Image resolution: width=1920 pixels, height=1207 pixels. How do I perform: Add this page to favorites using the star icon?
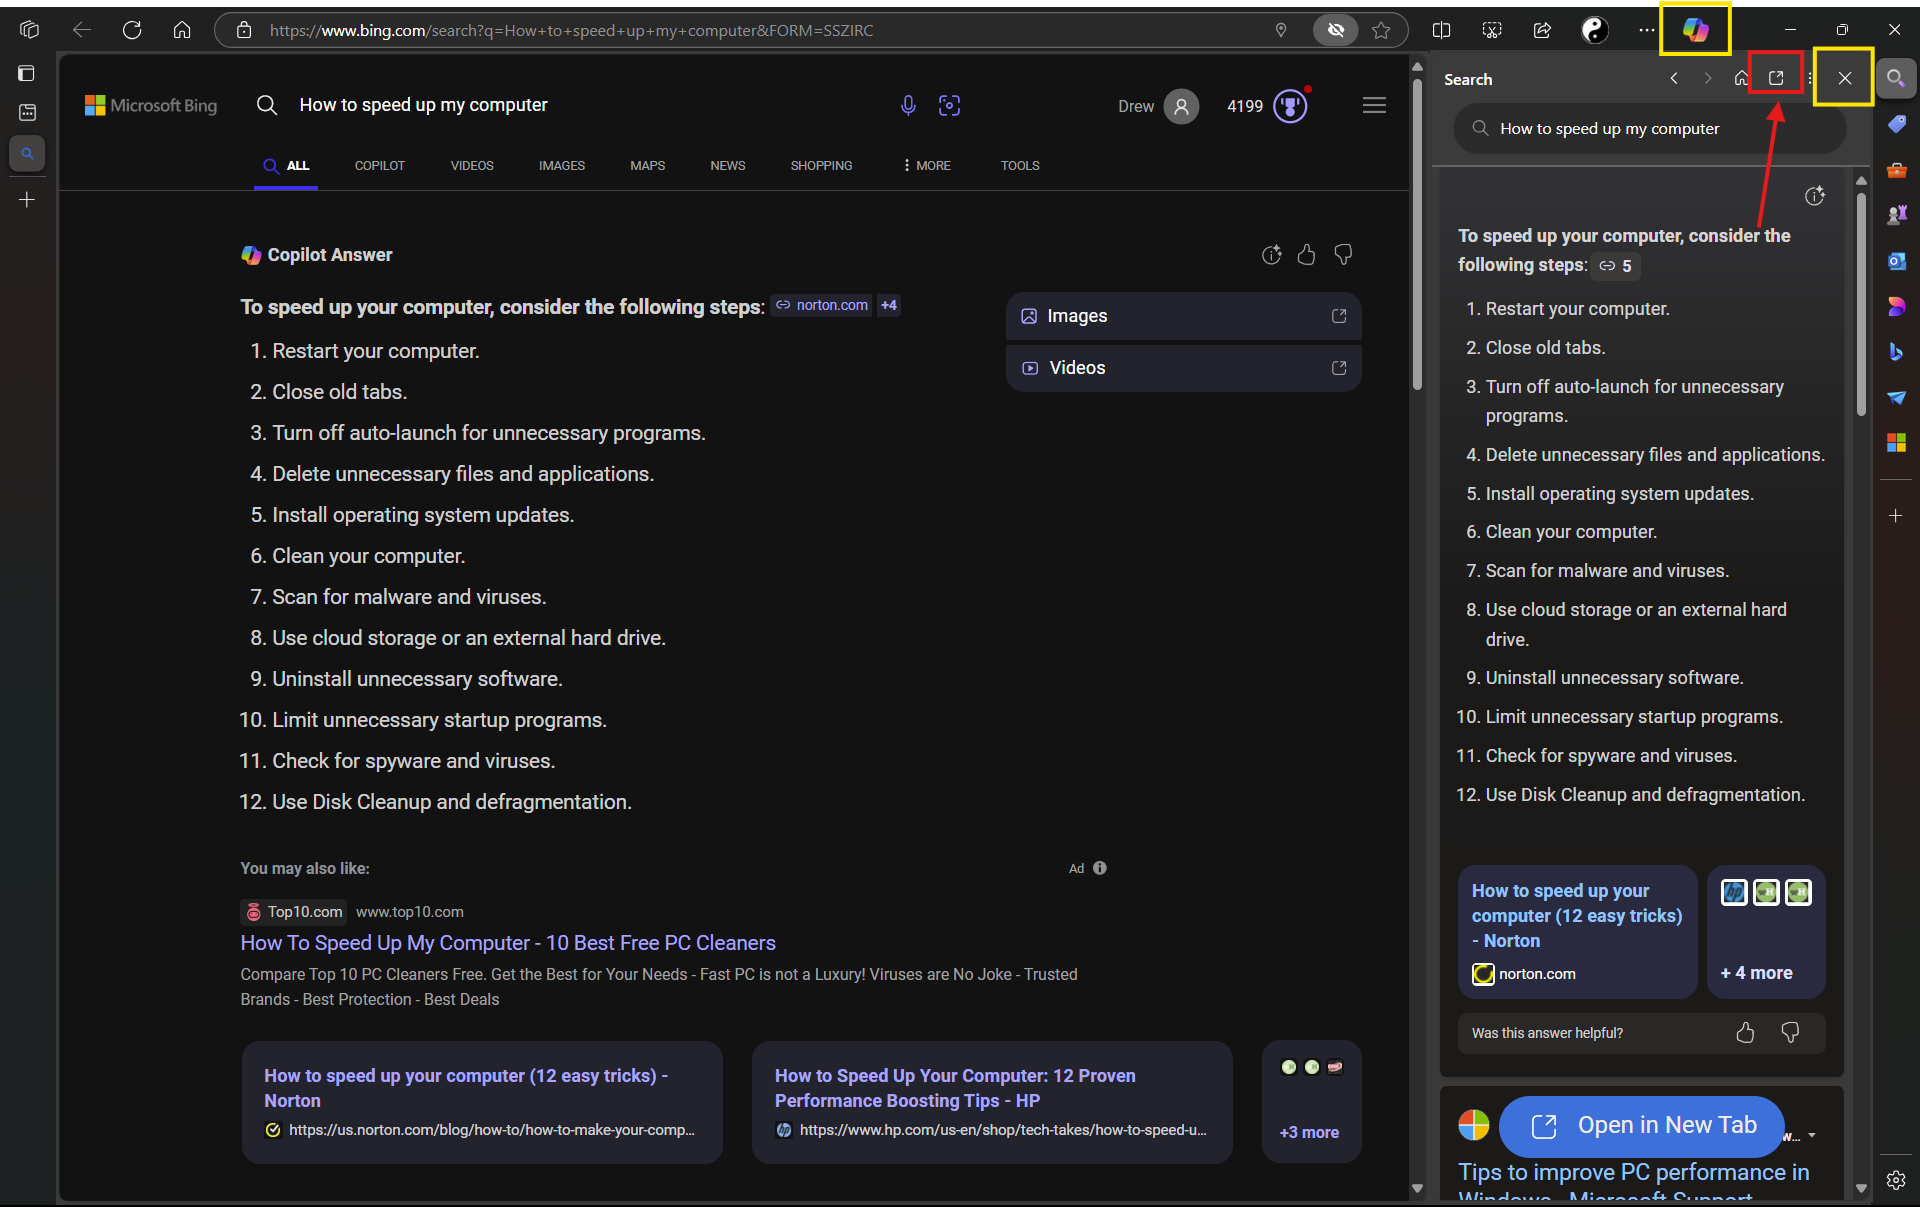click(1381, 30)
